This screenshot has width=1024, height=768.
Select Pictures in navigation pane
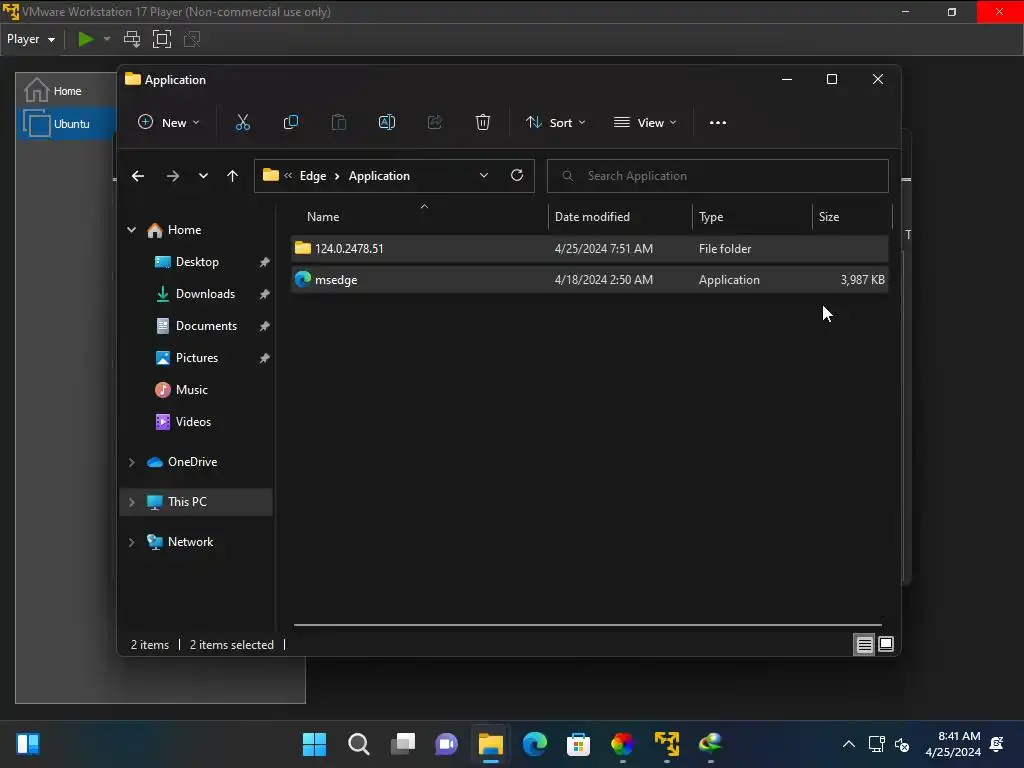tap(197, 358)
